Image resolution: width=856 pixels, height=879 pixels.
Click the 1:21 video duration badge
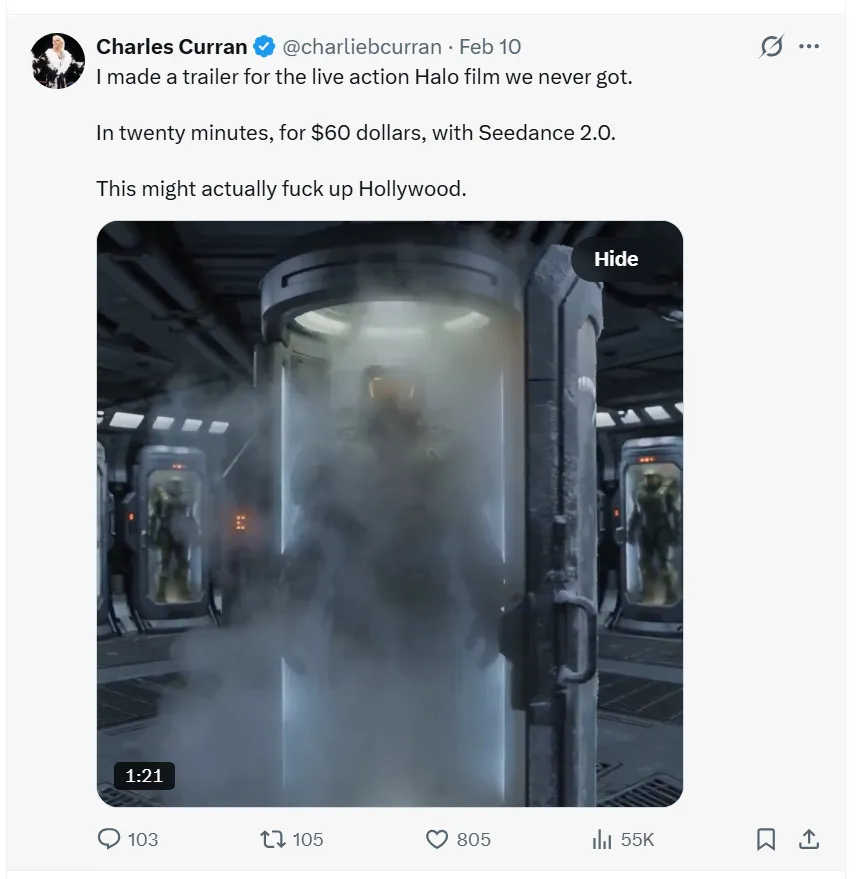click(x=144, y=775)
